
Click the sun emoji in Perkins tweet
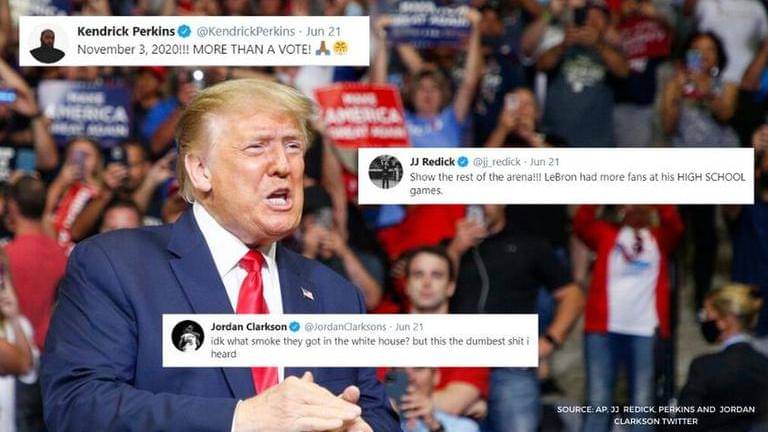point(340,48)
